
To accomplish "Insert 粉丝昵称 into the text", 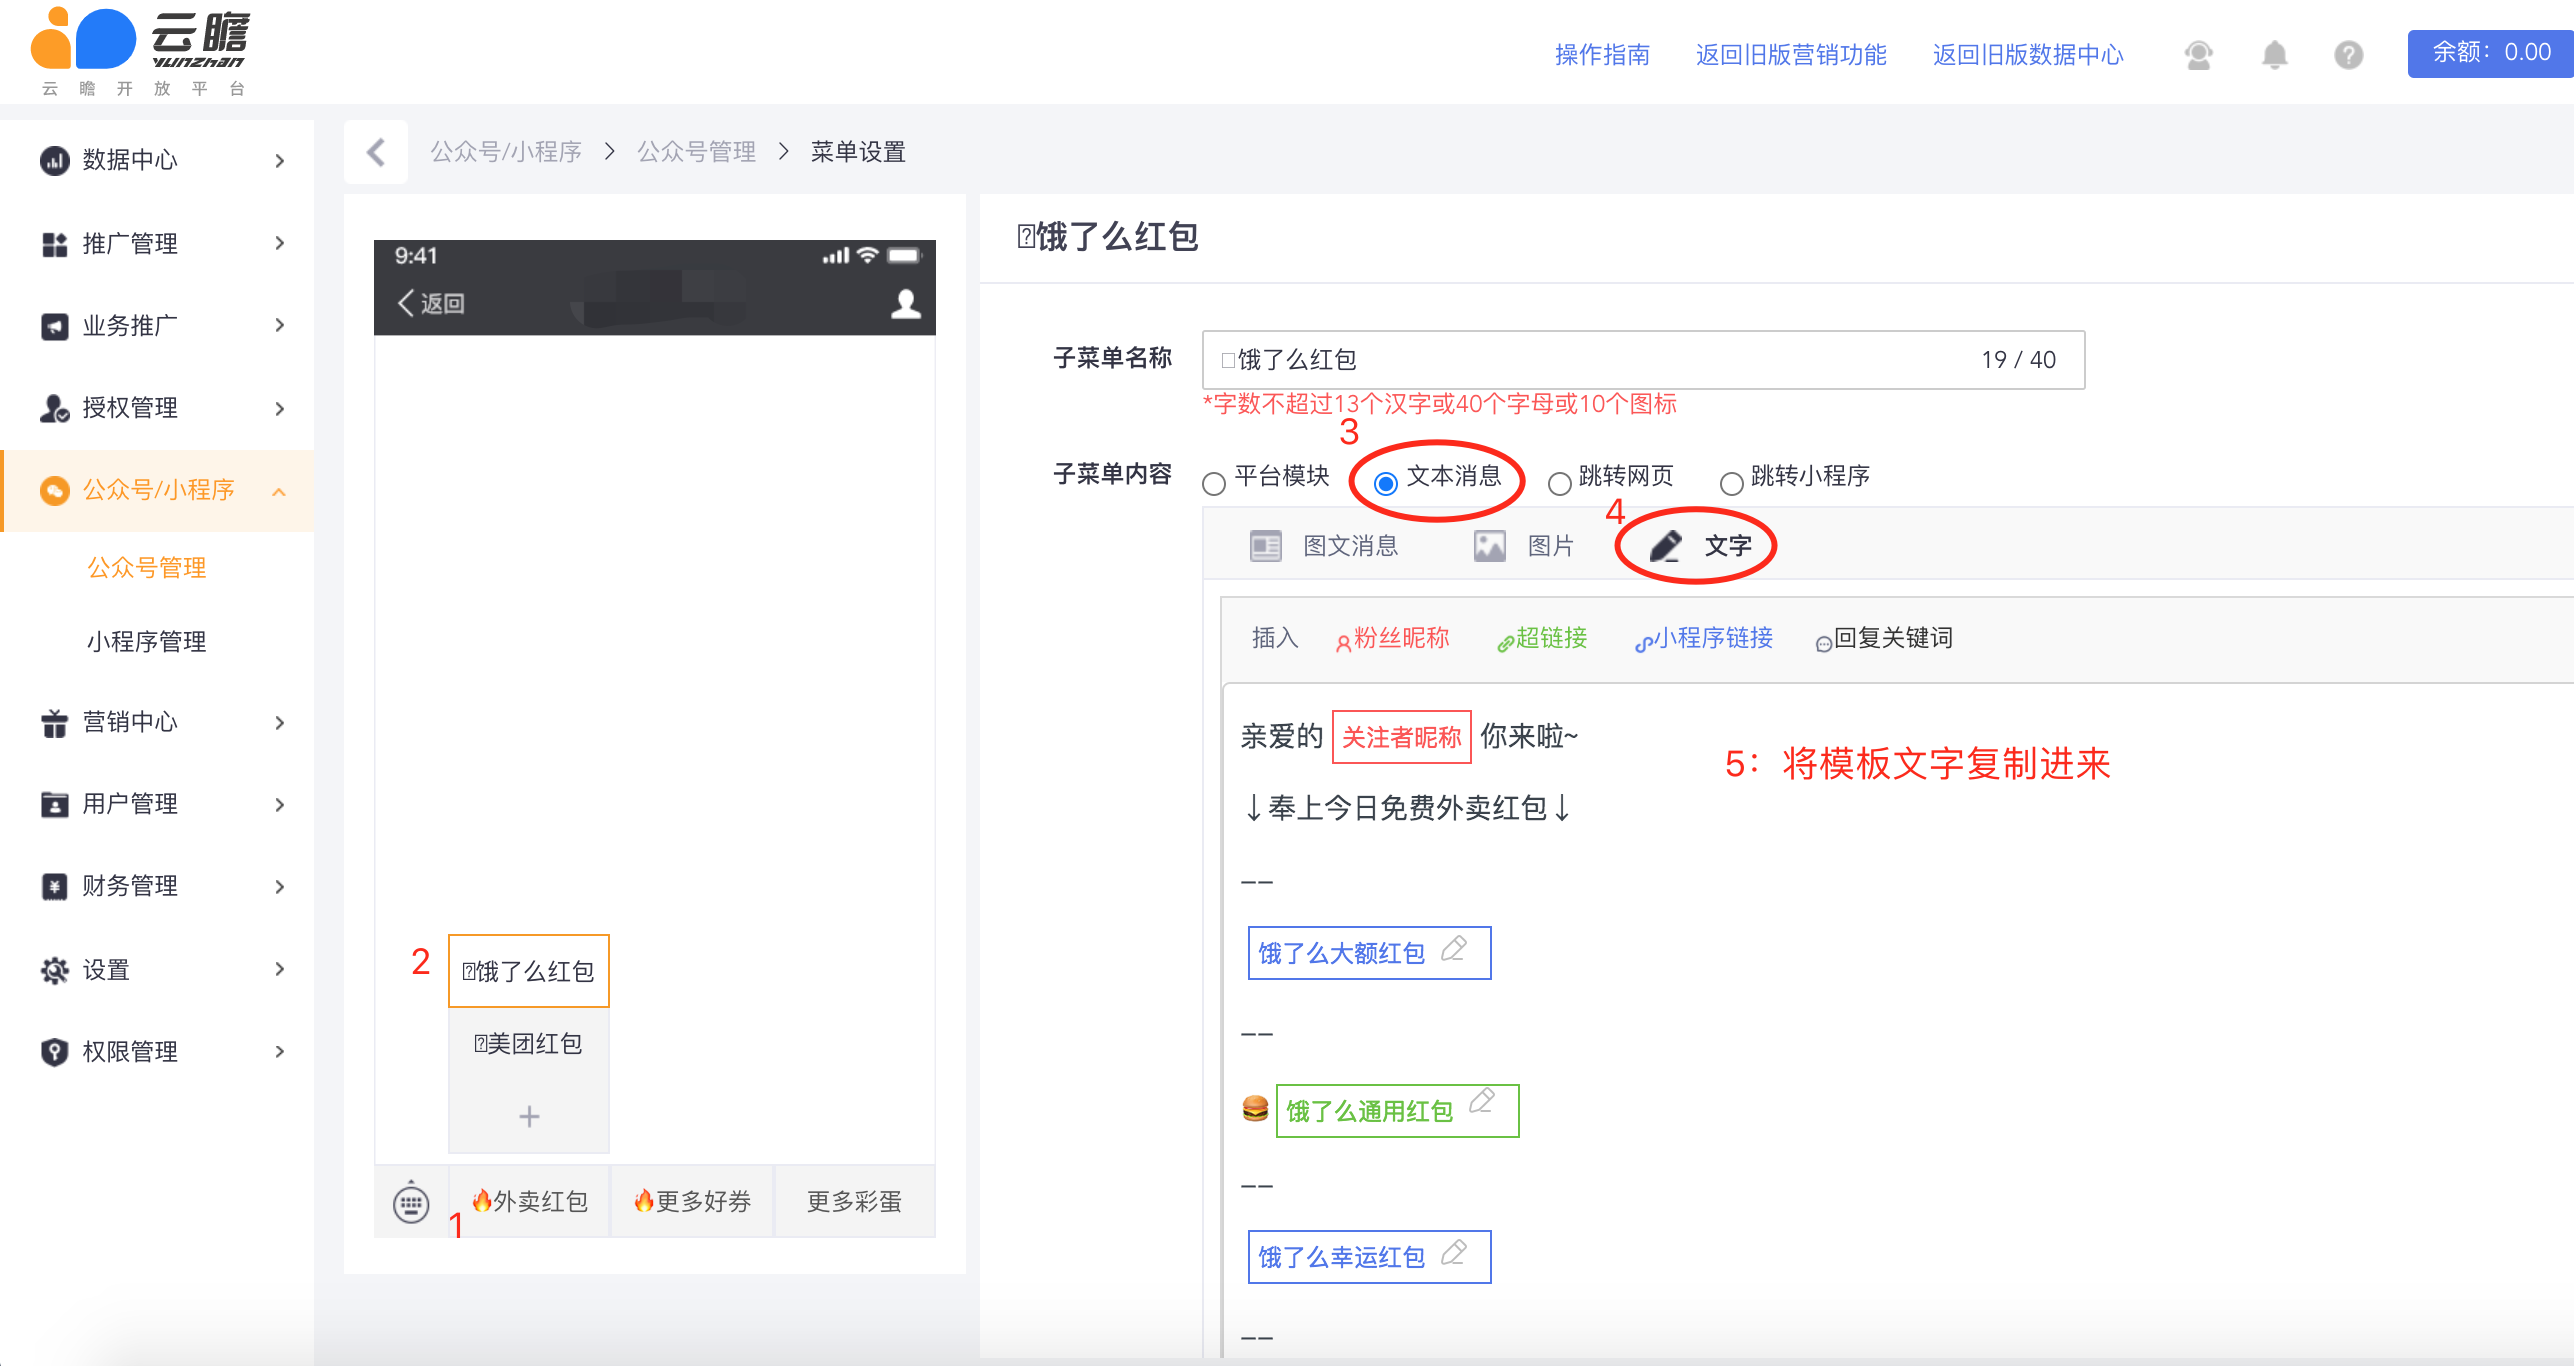I will point(1393,638).
